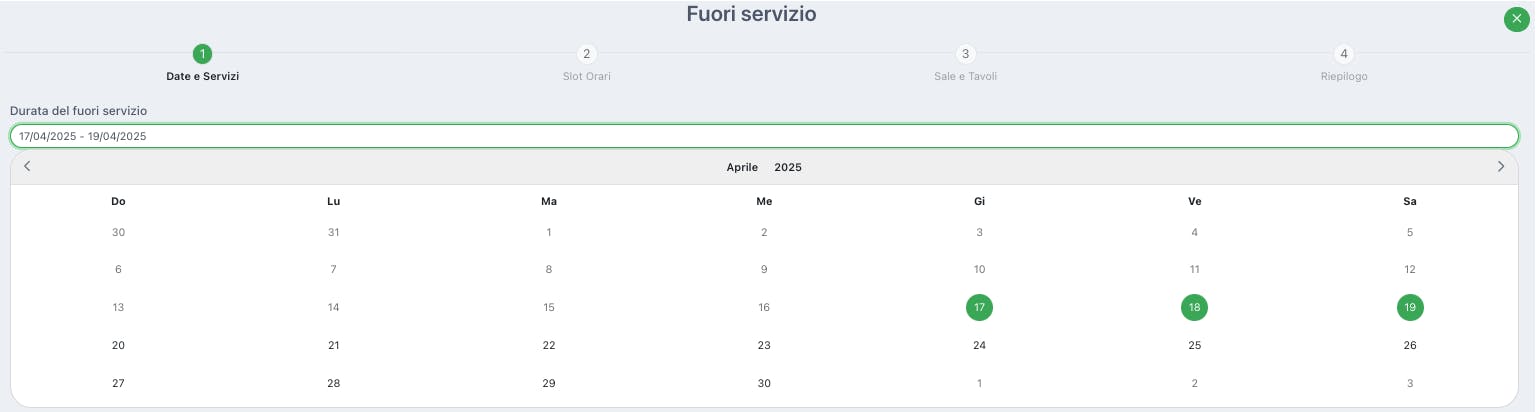Screen dimensions: 1537x412
Task: Select highlighted day 19 in calendar
Action: coord(1410,308)
